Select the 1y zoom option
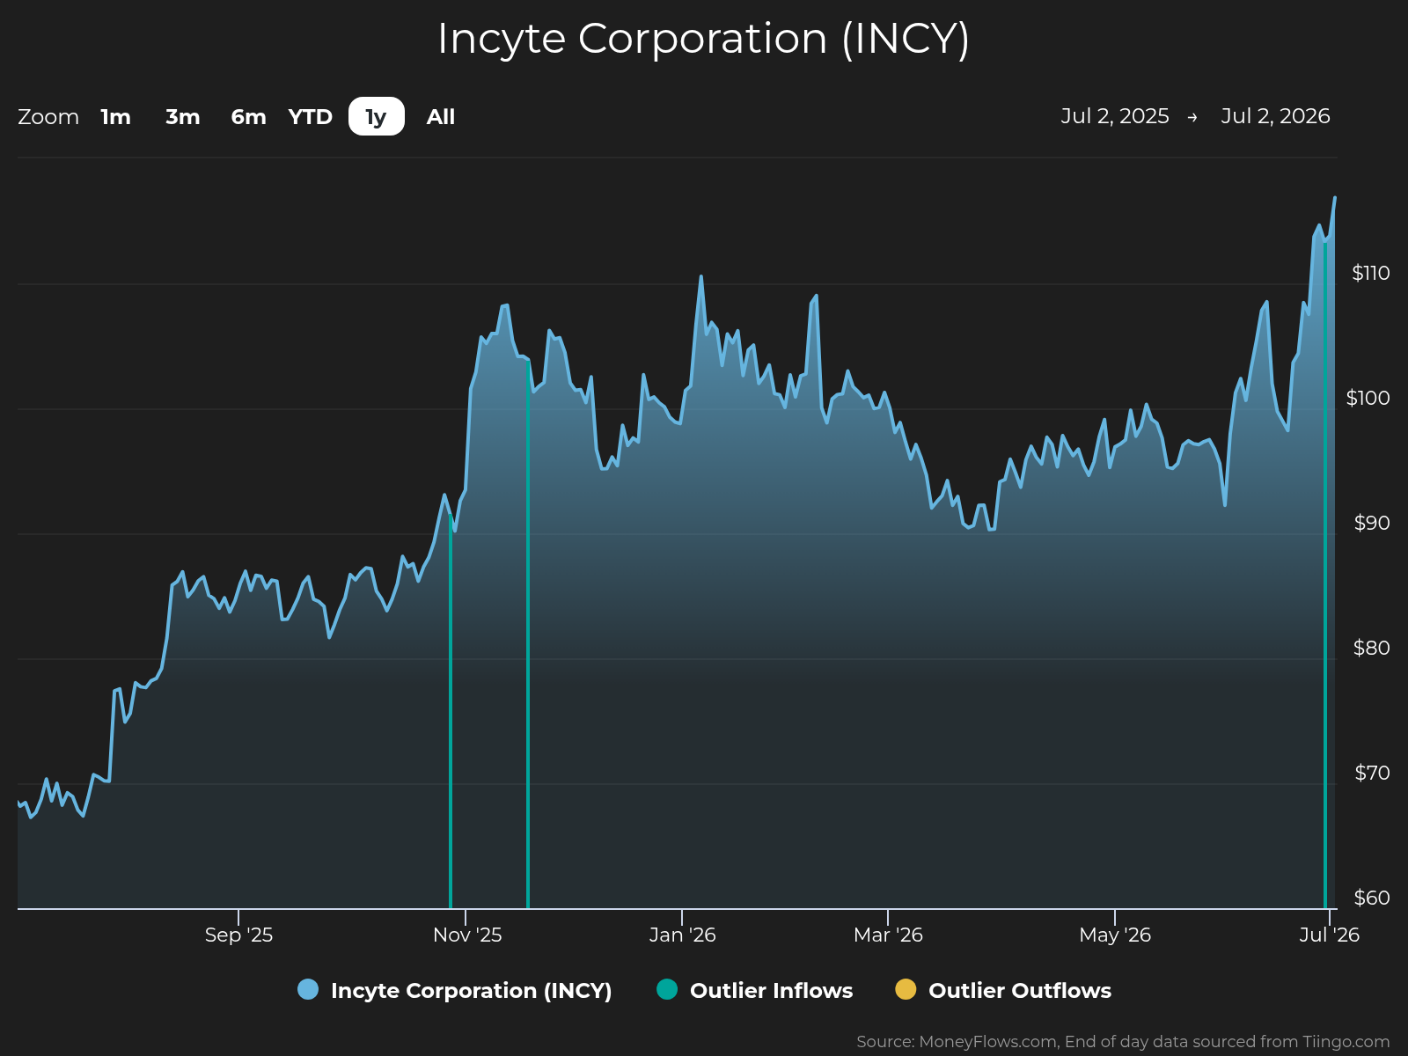Screen dimensions: 1408x1056 click(376, 117)
